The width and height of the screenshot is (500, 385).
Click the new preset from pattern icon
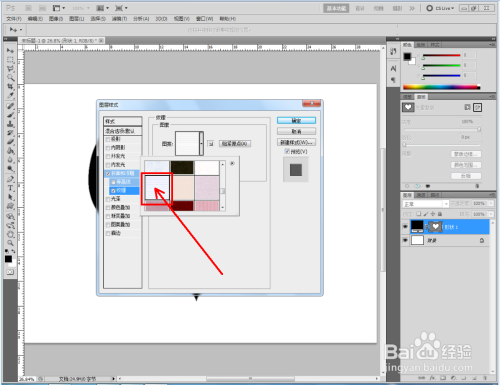tap(211, 144)
